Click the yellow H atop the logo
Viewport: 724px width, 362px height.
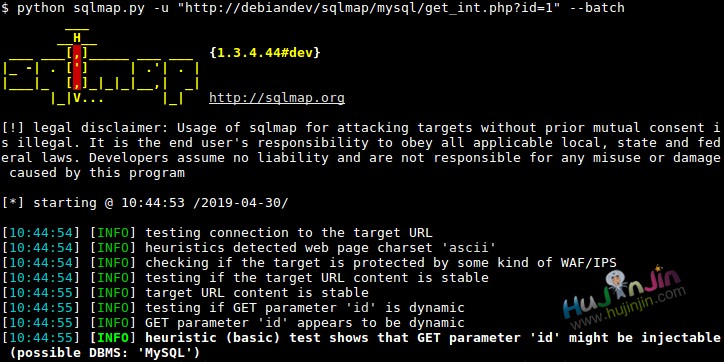pos(77,38)
